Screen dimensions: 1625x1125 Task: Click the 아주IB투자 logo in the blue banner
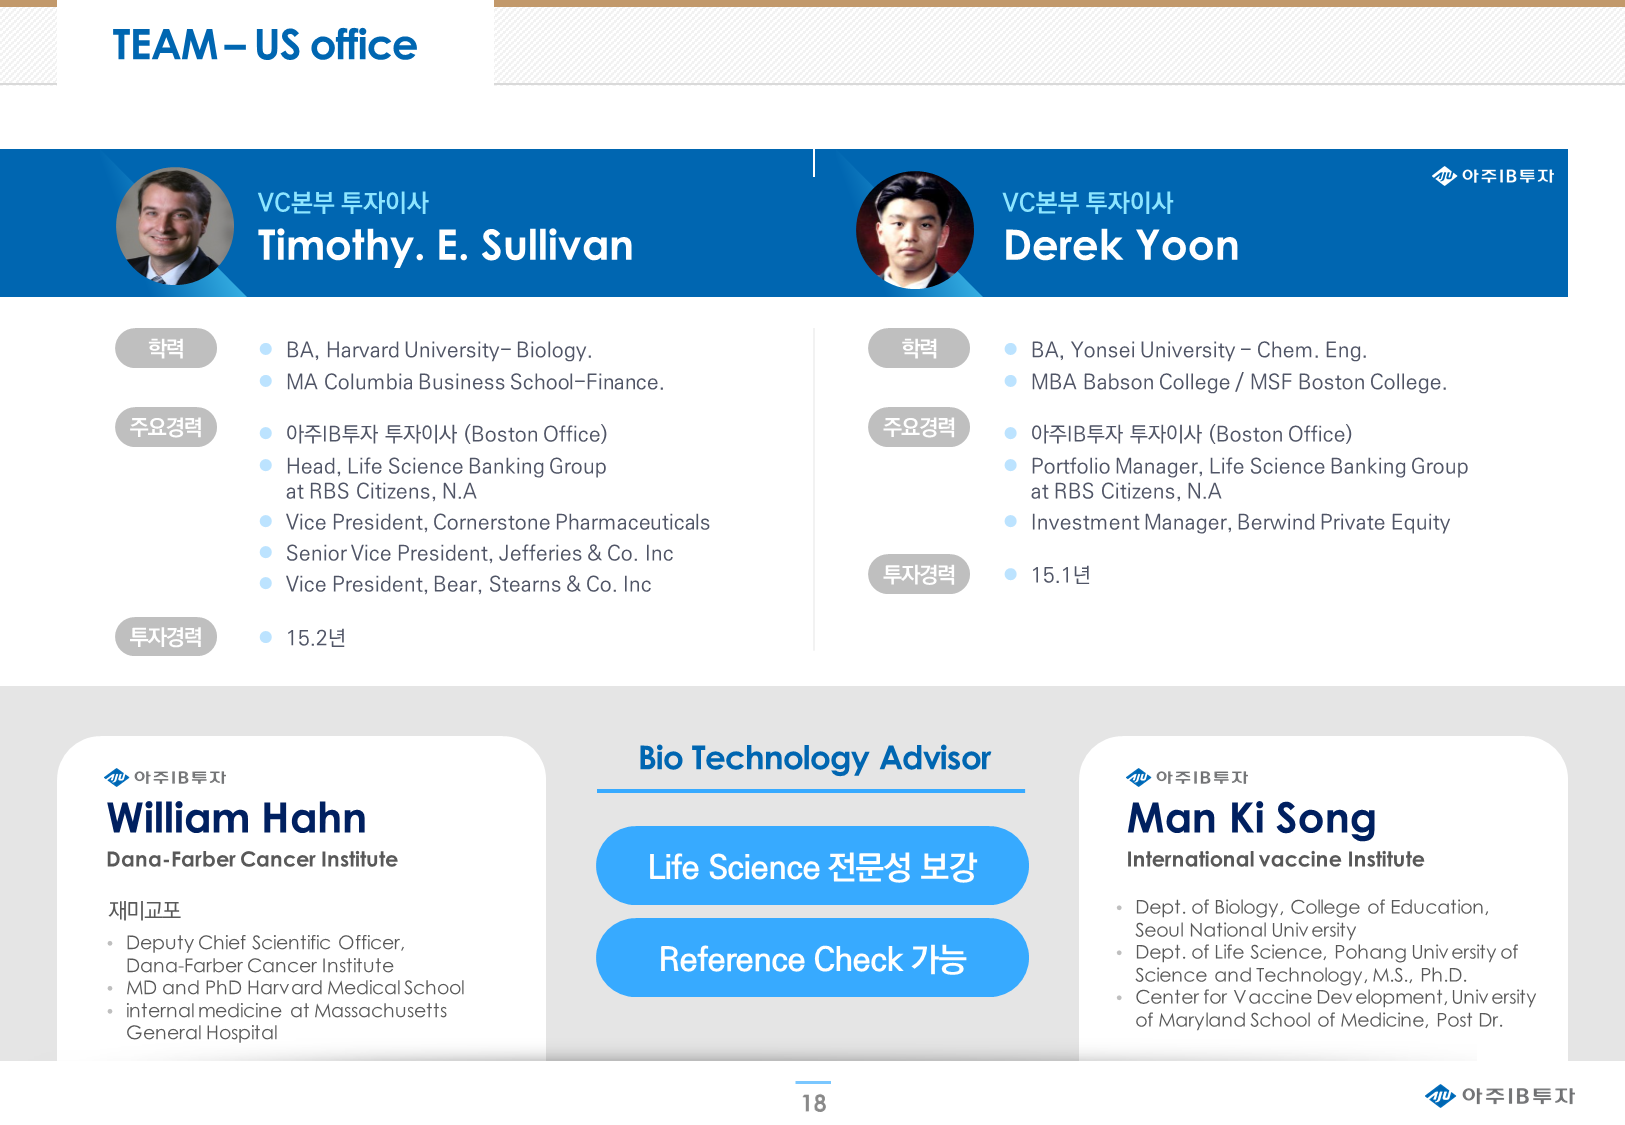1493,176
